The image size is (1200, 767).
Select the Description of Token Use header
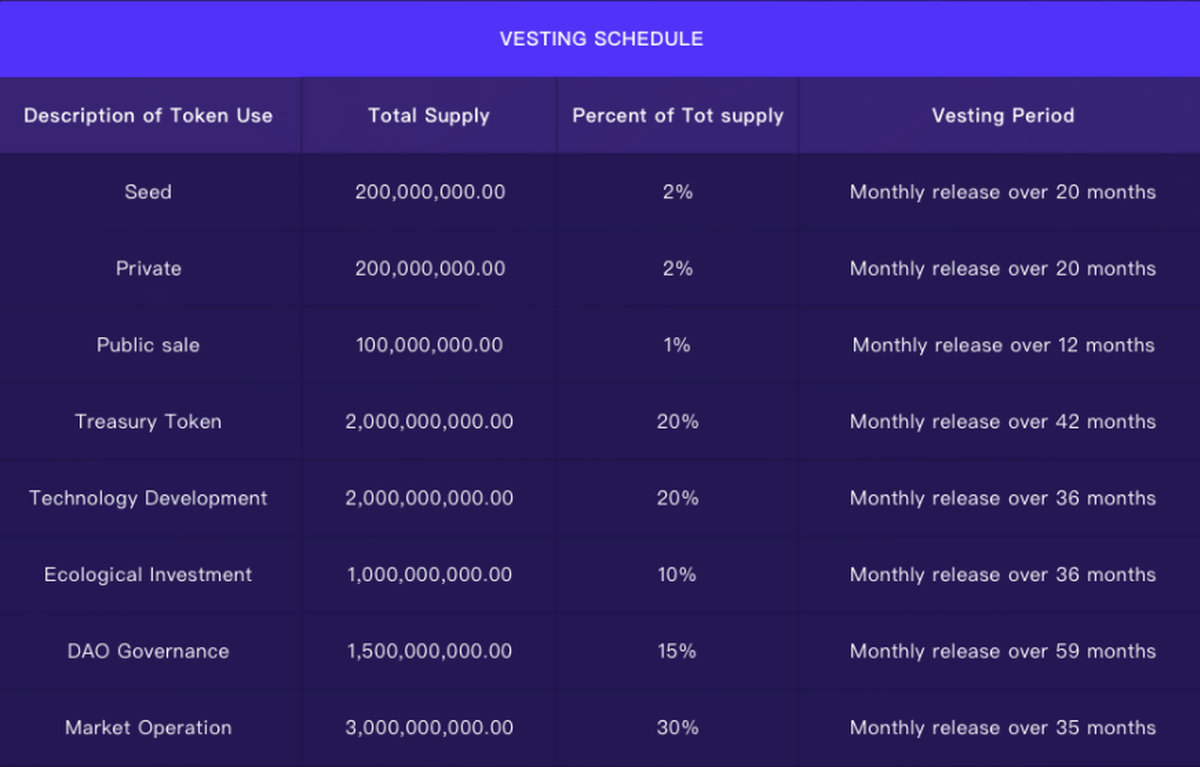click(148, 116)
